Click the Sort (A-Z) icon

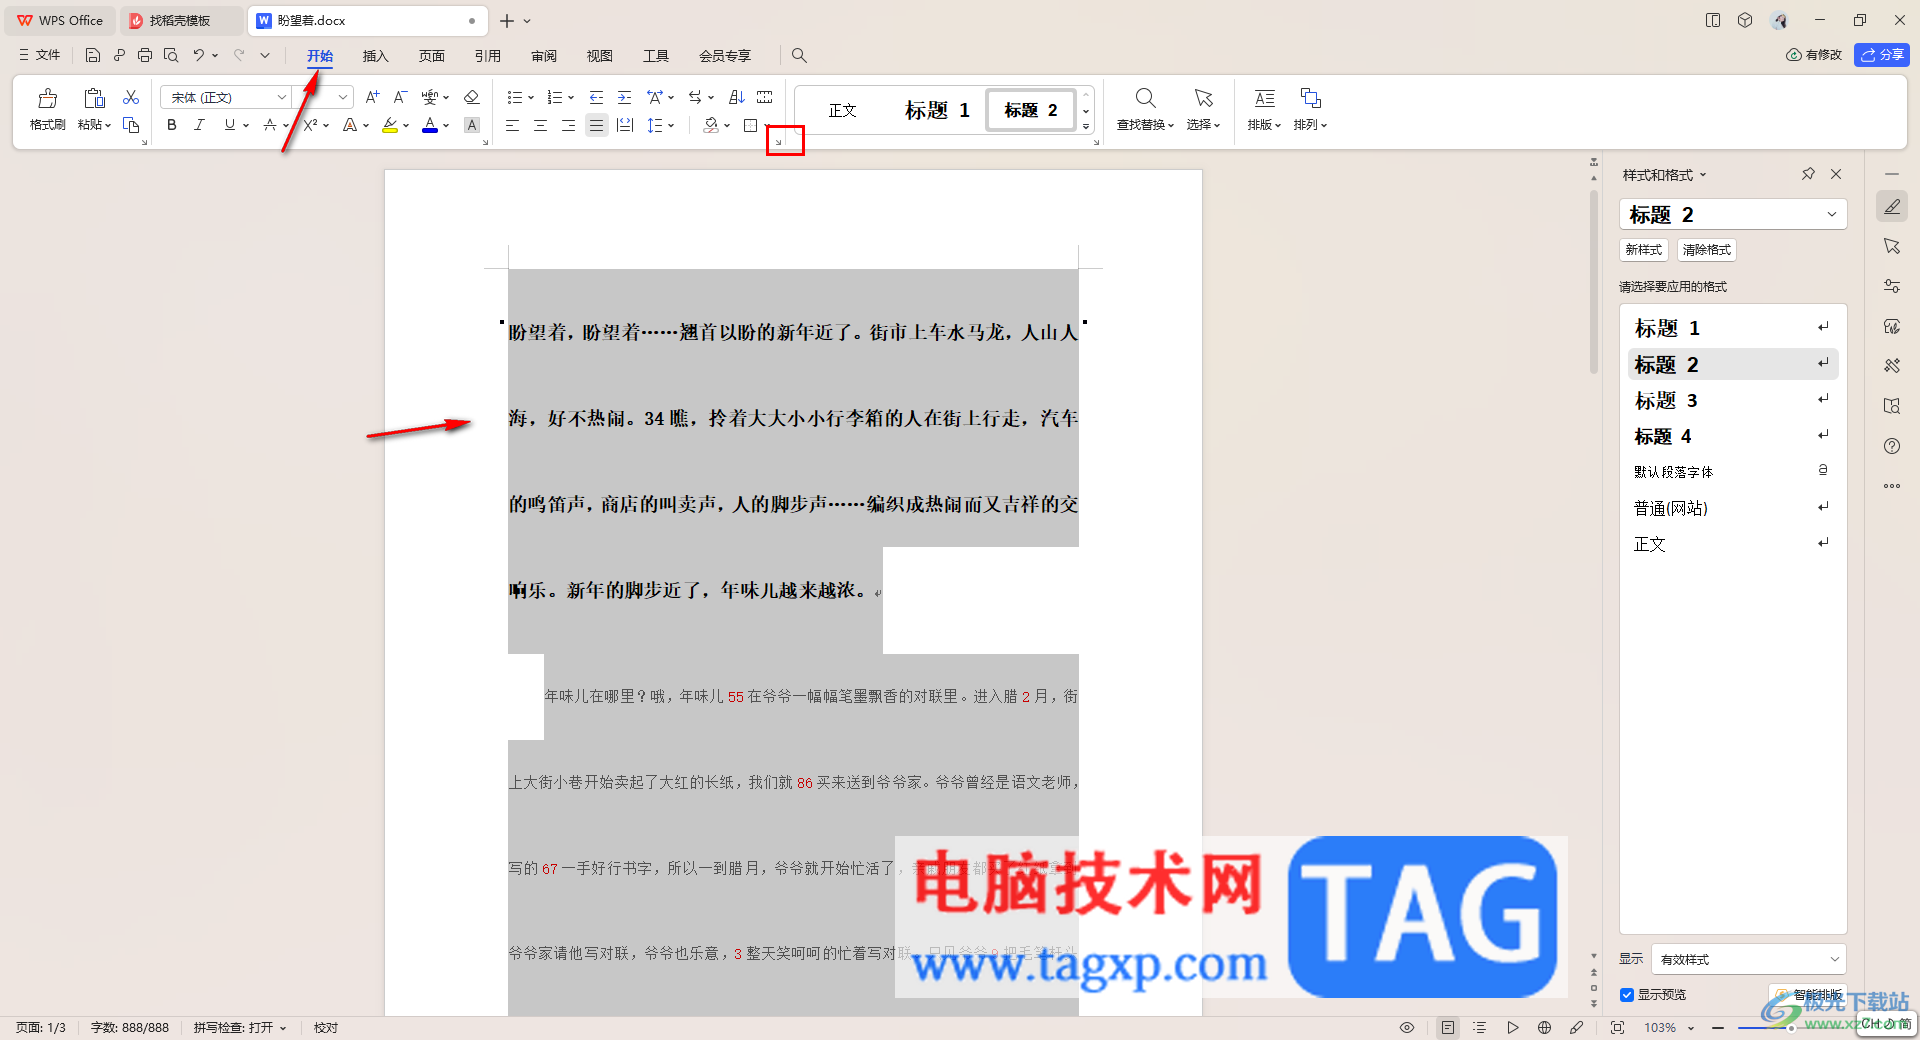click(x=737, y=97)
